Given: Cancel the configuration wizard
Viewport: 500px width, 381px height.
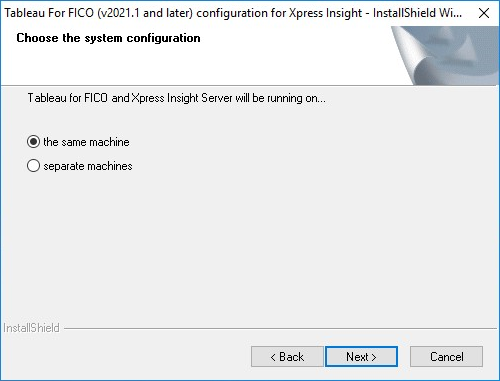Looking at the screenshot, I should click(x=446, y=357).
